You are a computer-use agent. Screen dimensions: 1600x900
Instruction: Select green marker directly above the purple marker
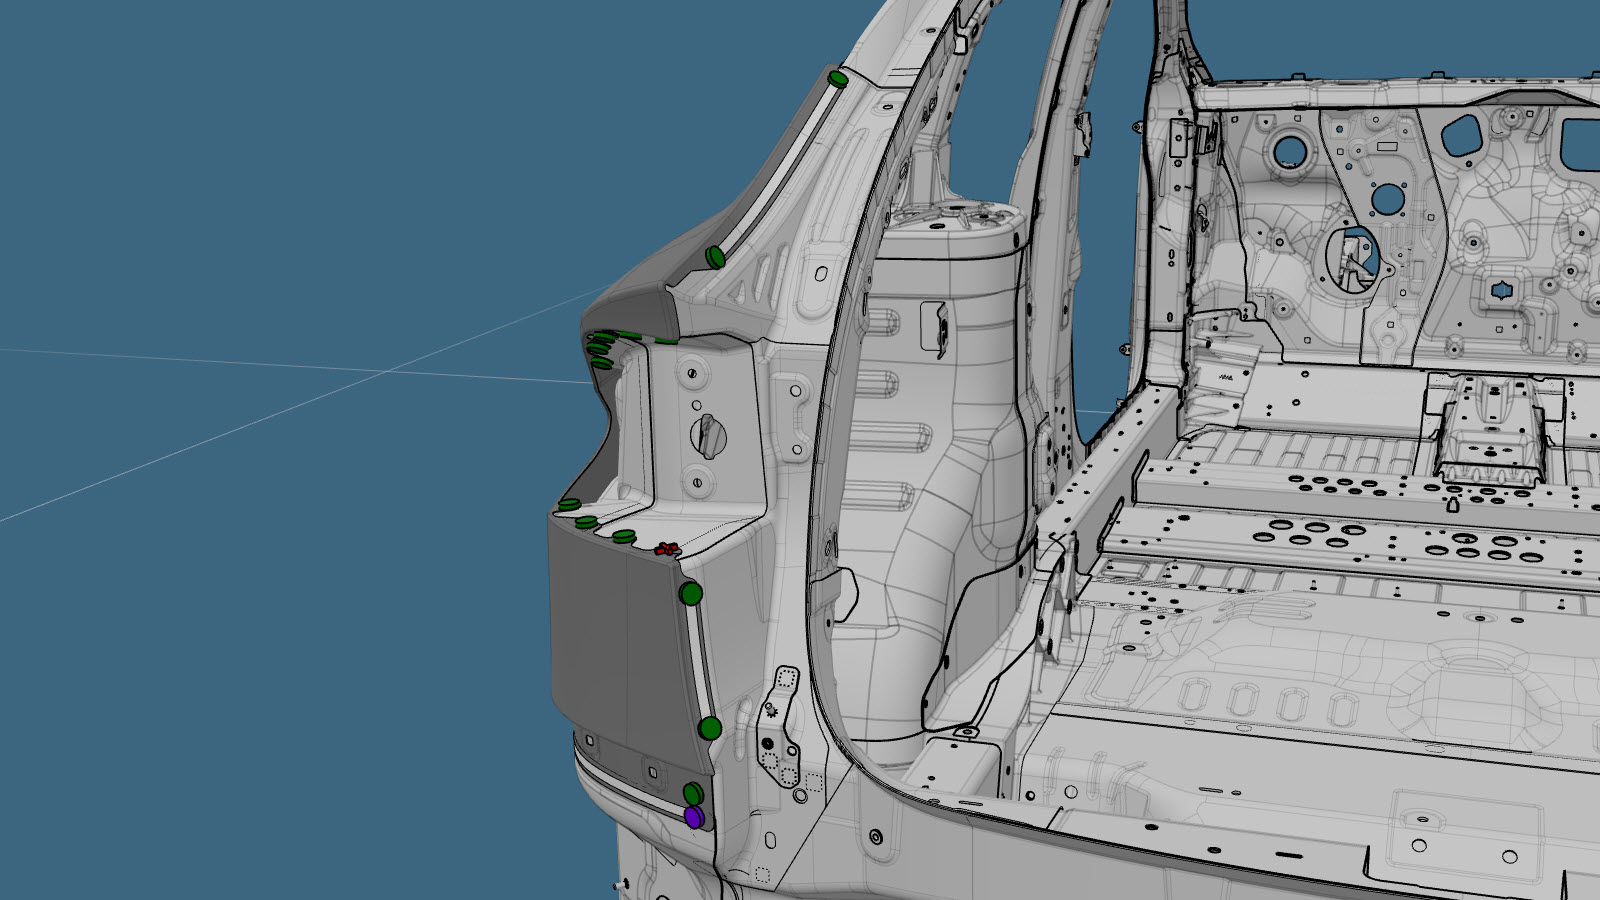(693, 794)
